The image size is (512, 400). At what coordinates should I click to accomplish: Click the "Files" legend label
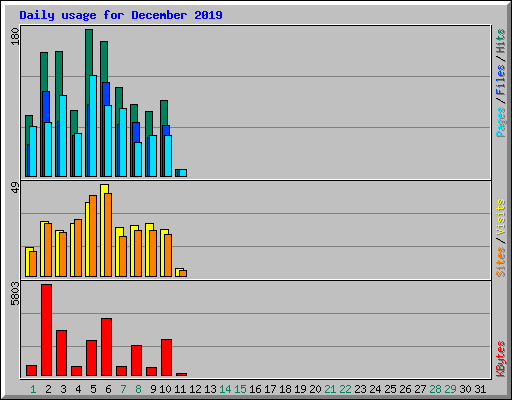[x=500, y=79]
